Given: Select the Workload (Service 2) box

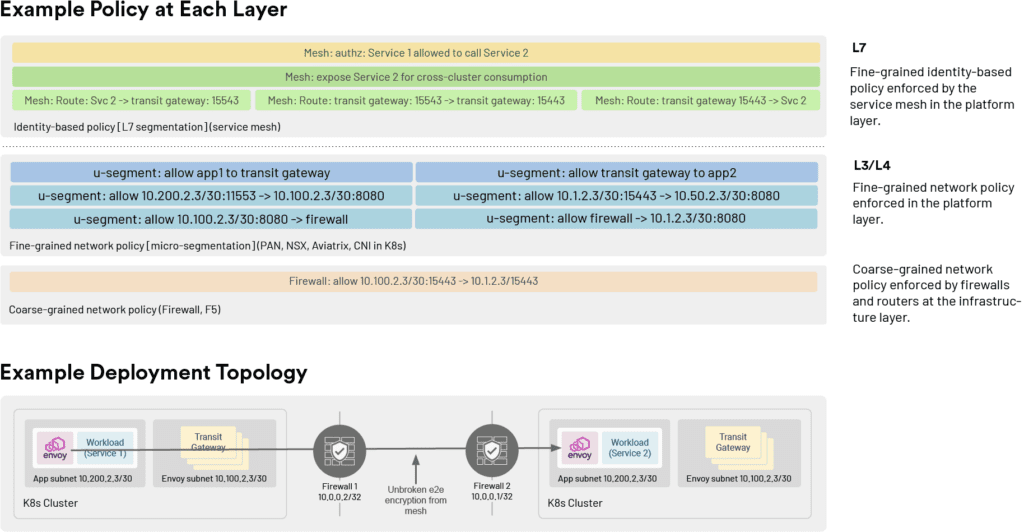Looking at the screenshot, I should [629, 447].
